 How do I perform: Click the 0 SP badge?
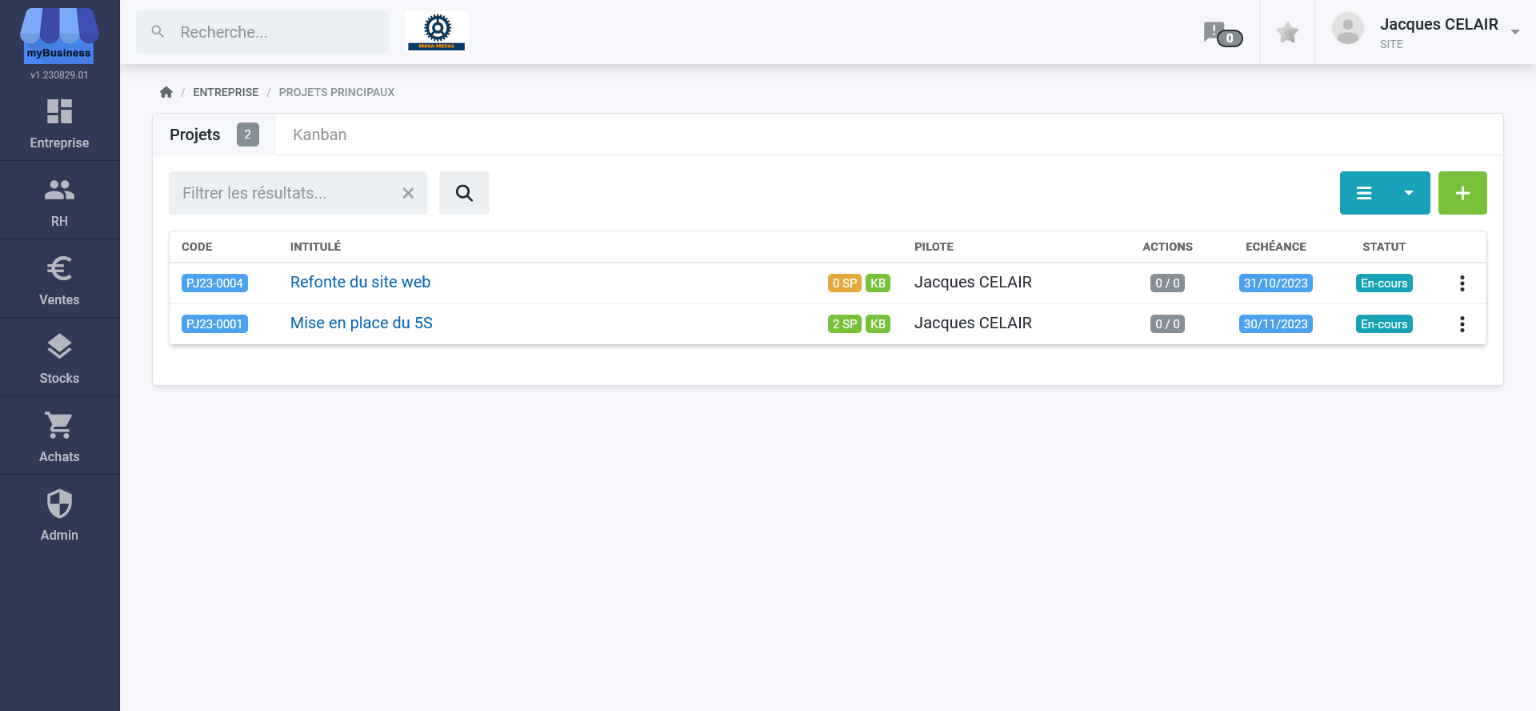(x=845, y=283)
